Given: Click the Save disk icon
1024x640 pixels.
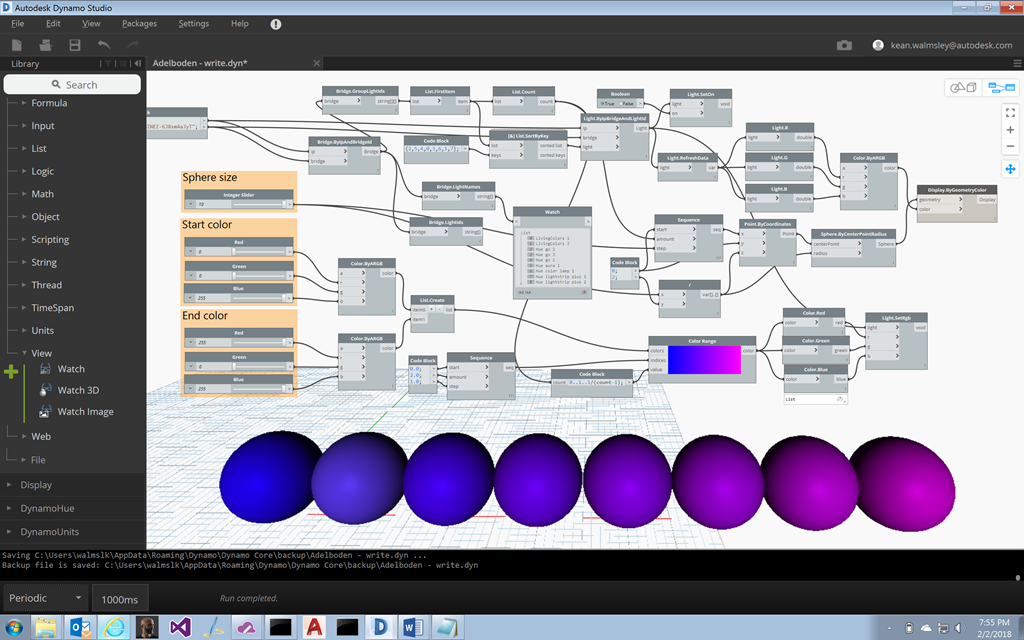Looking at the screenshot, I should (x=74, y=45).
